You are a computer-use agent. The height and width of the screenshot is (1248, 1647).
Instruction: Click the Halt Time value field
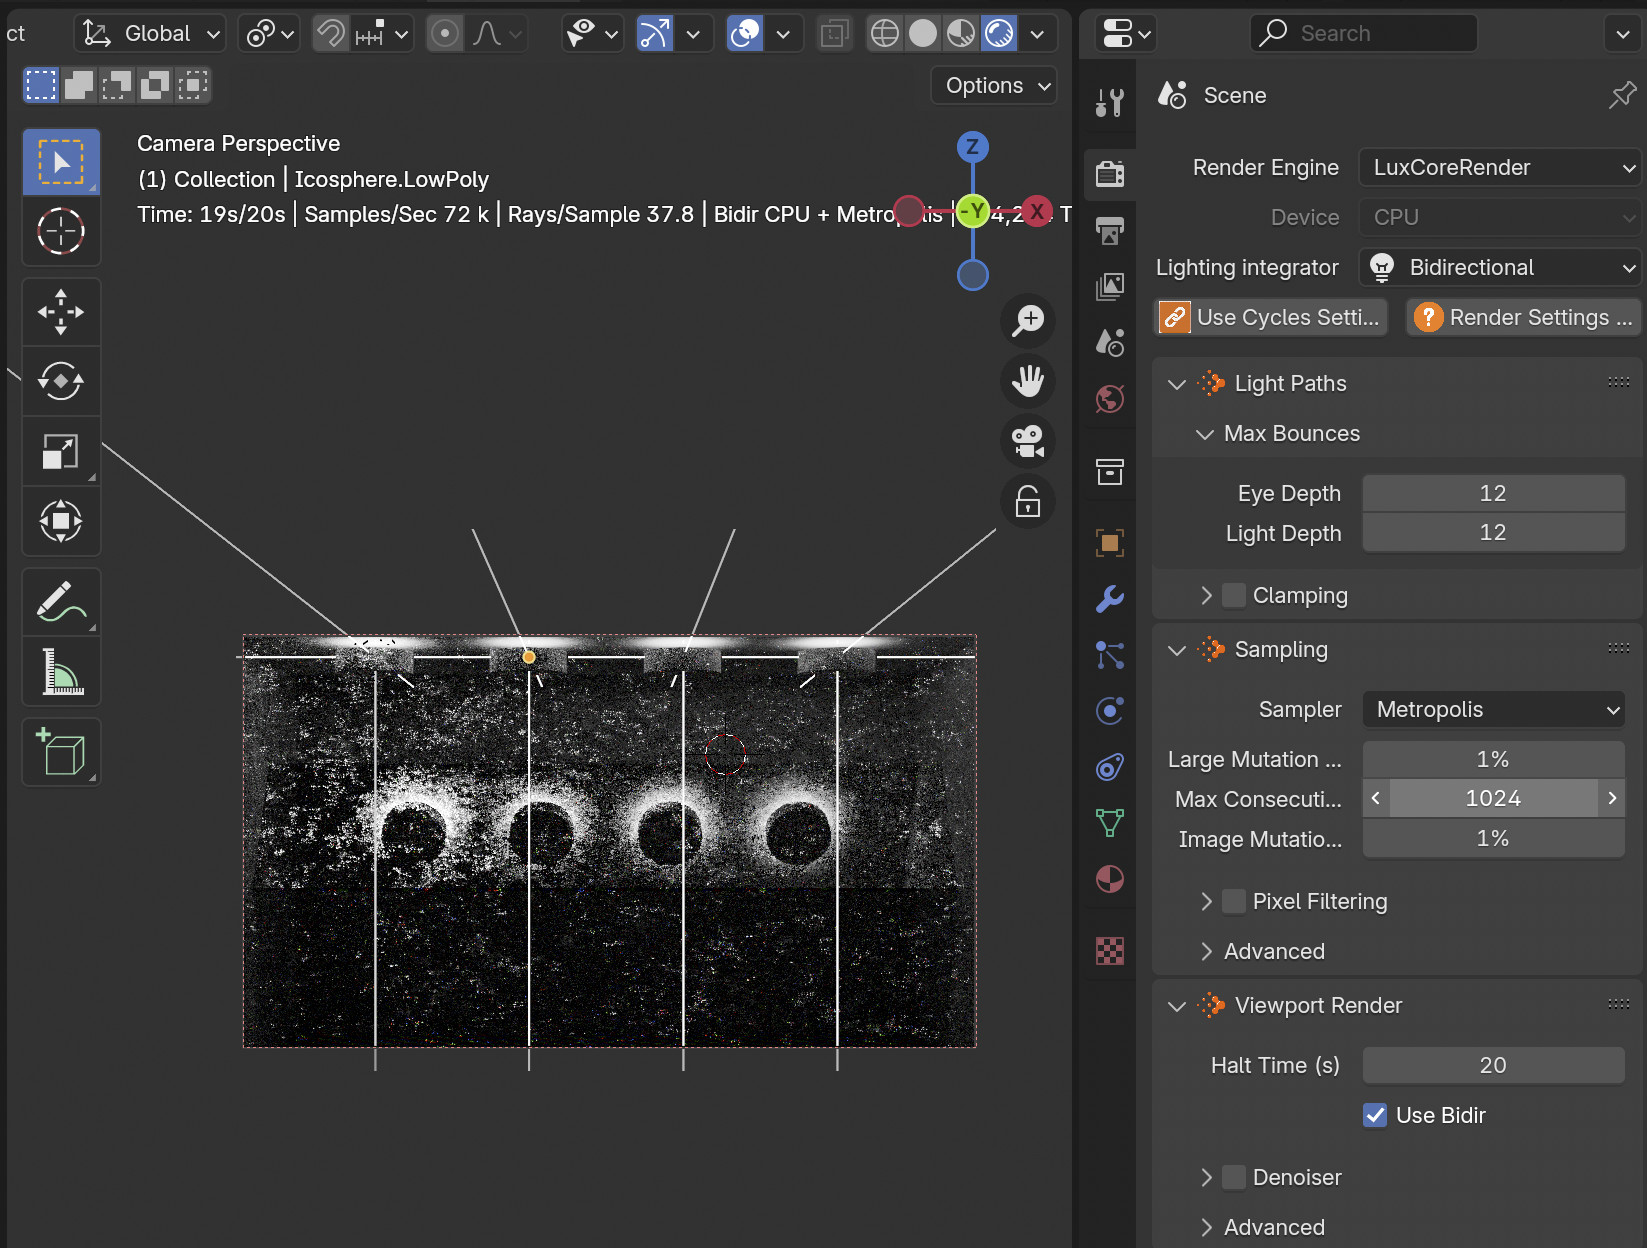pyautogui.click(x=1493, y=1065)
